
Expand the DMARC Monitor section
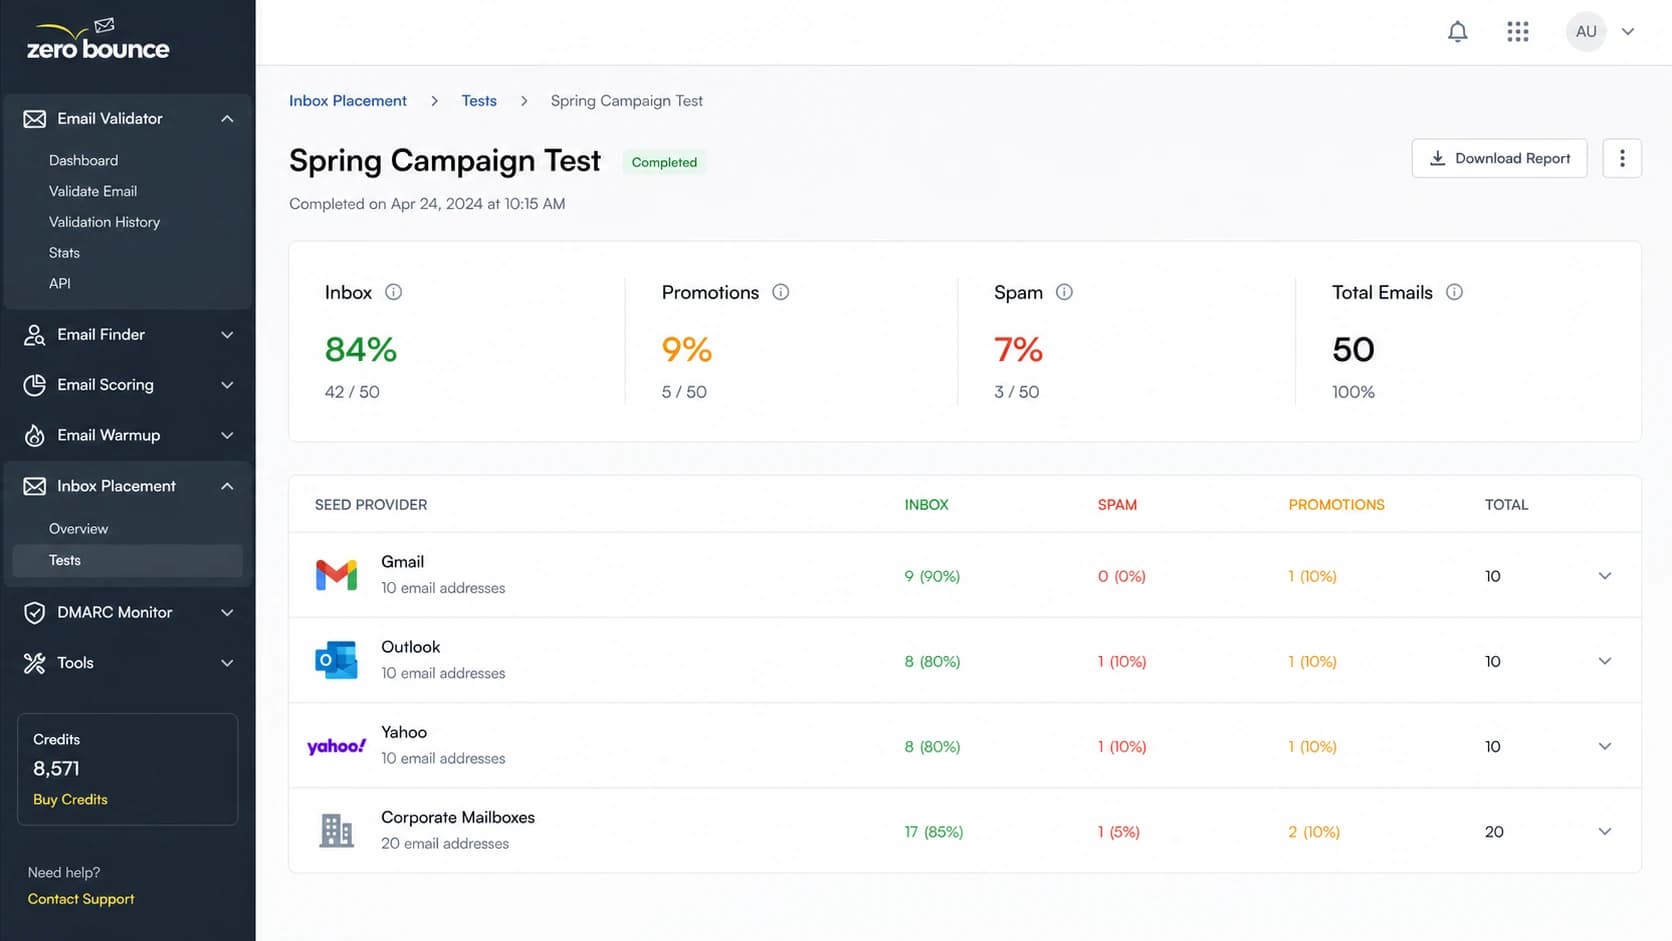click(x=227, y=612)
